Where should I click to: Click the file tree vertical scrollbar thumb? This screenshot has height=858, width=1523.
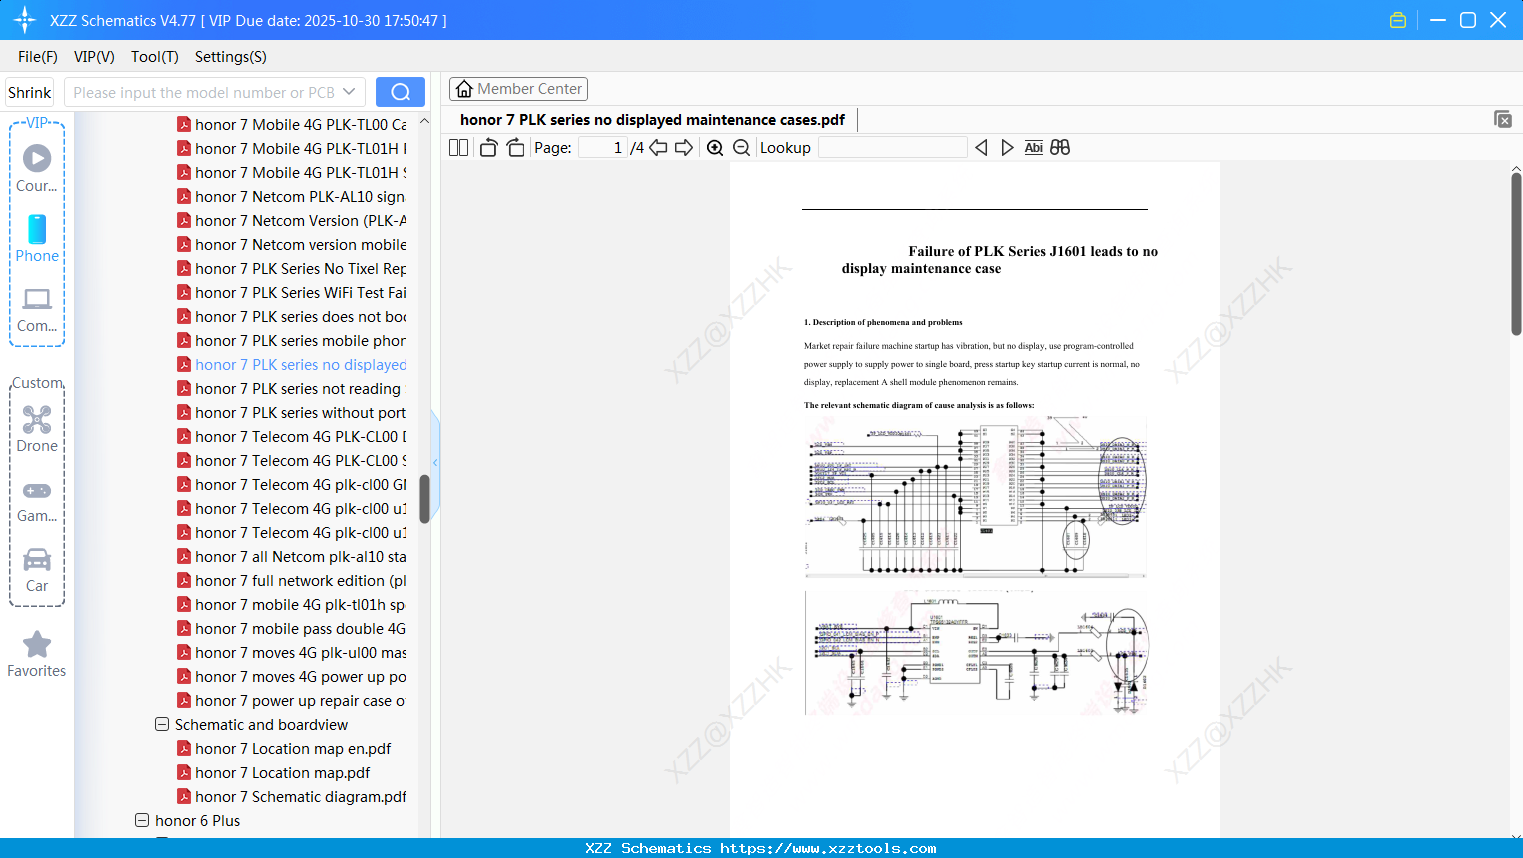424,498
